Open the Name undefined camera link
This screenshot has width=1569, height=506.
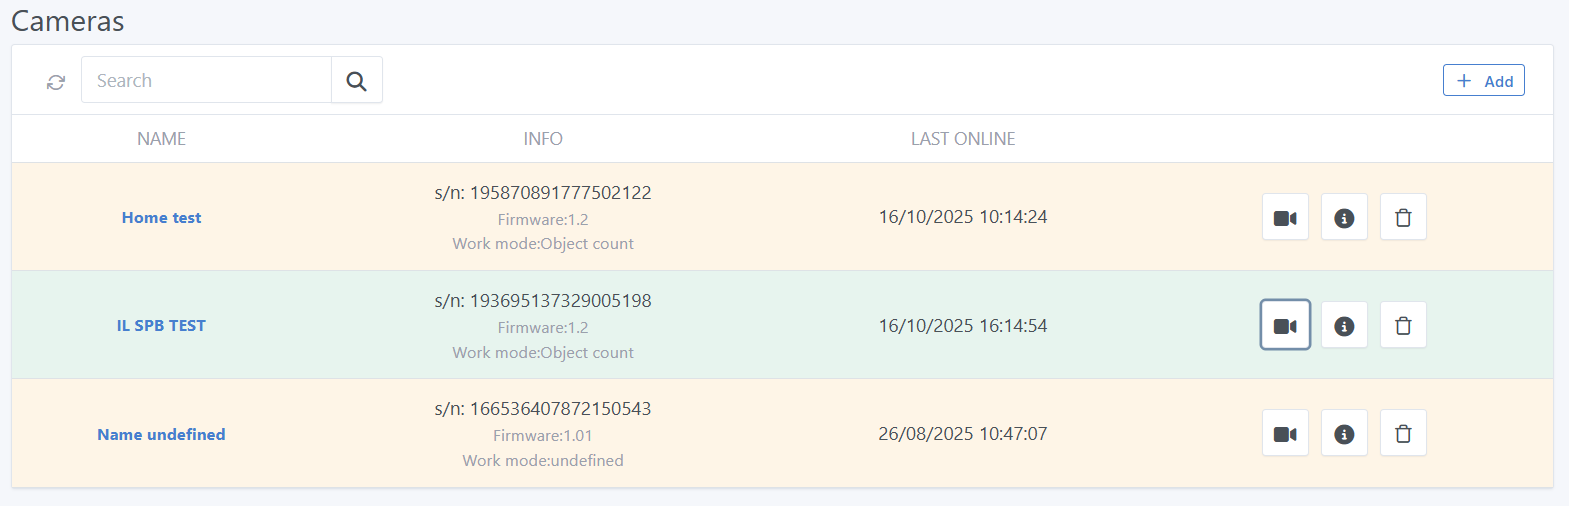coord(161,435)
